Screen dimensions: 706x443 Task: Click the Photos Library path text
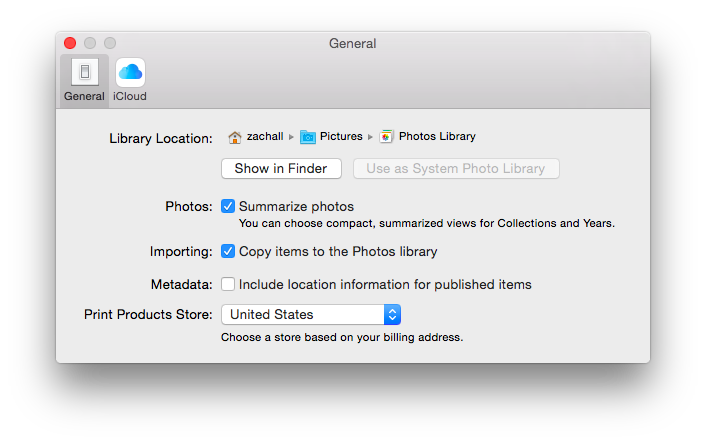pyautogui.click(x=437, y=137)
